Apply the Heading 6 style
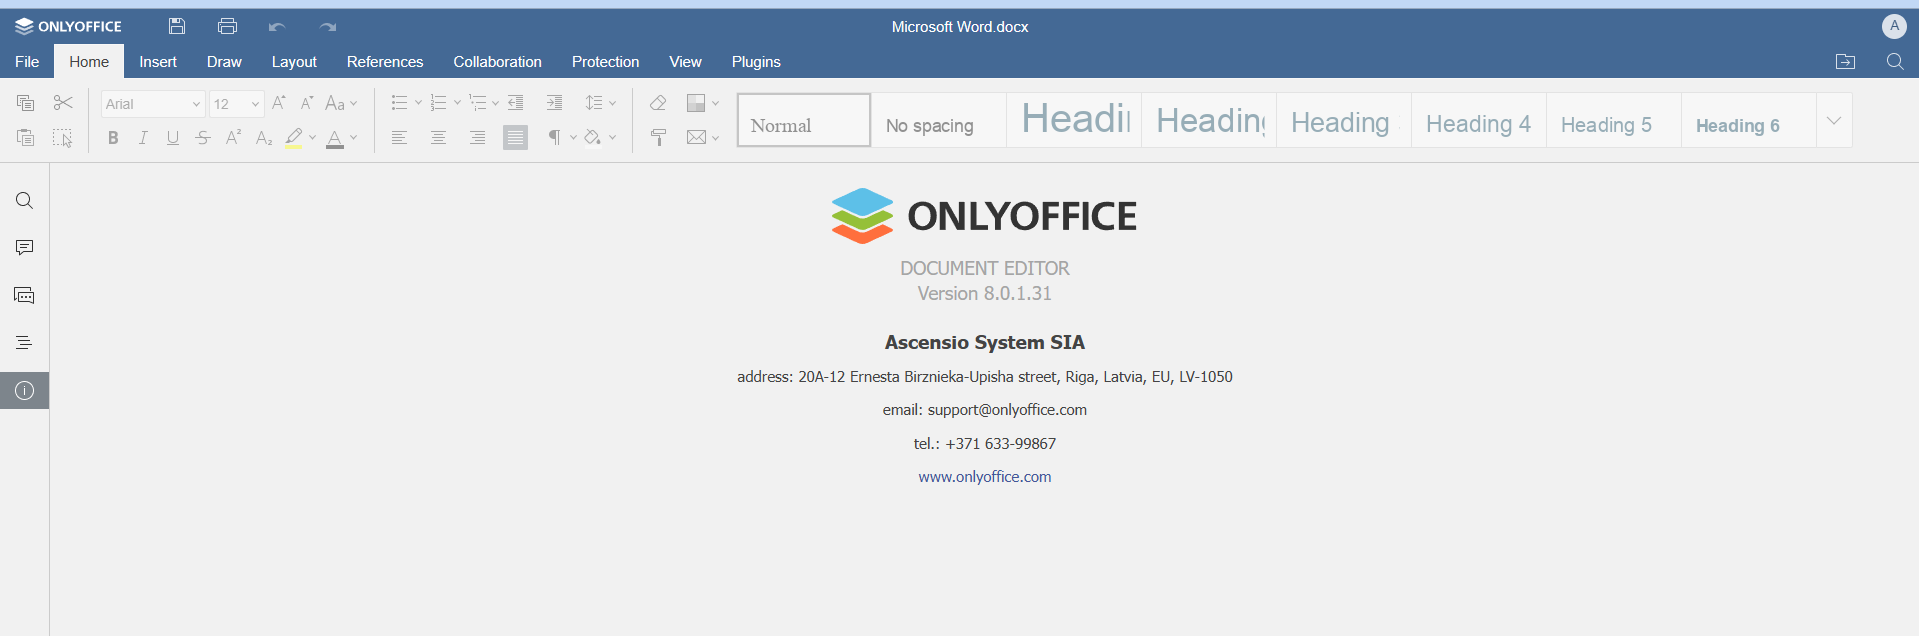 tap(1749, 120)
